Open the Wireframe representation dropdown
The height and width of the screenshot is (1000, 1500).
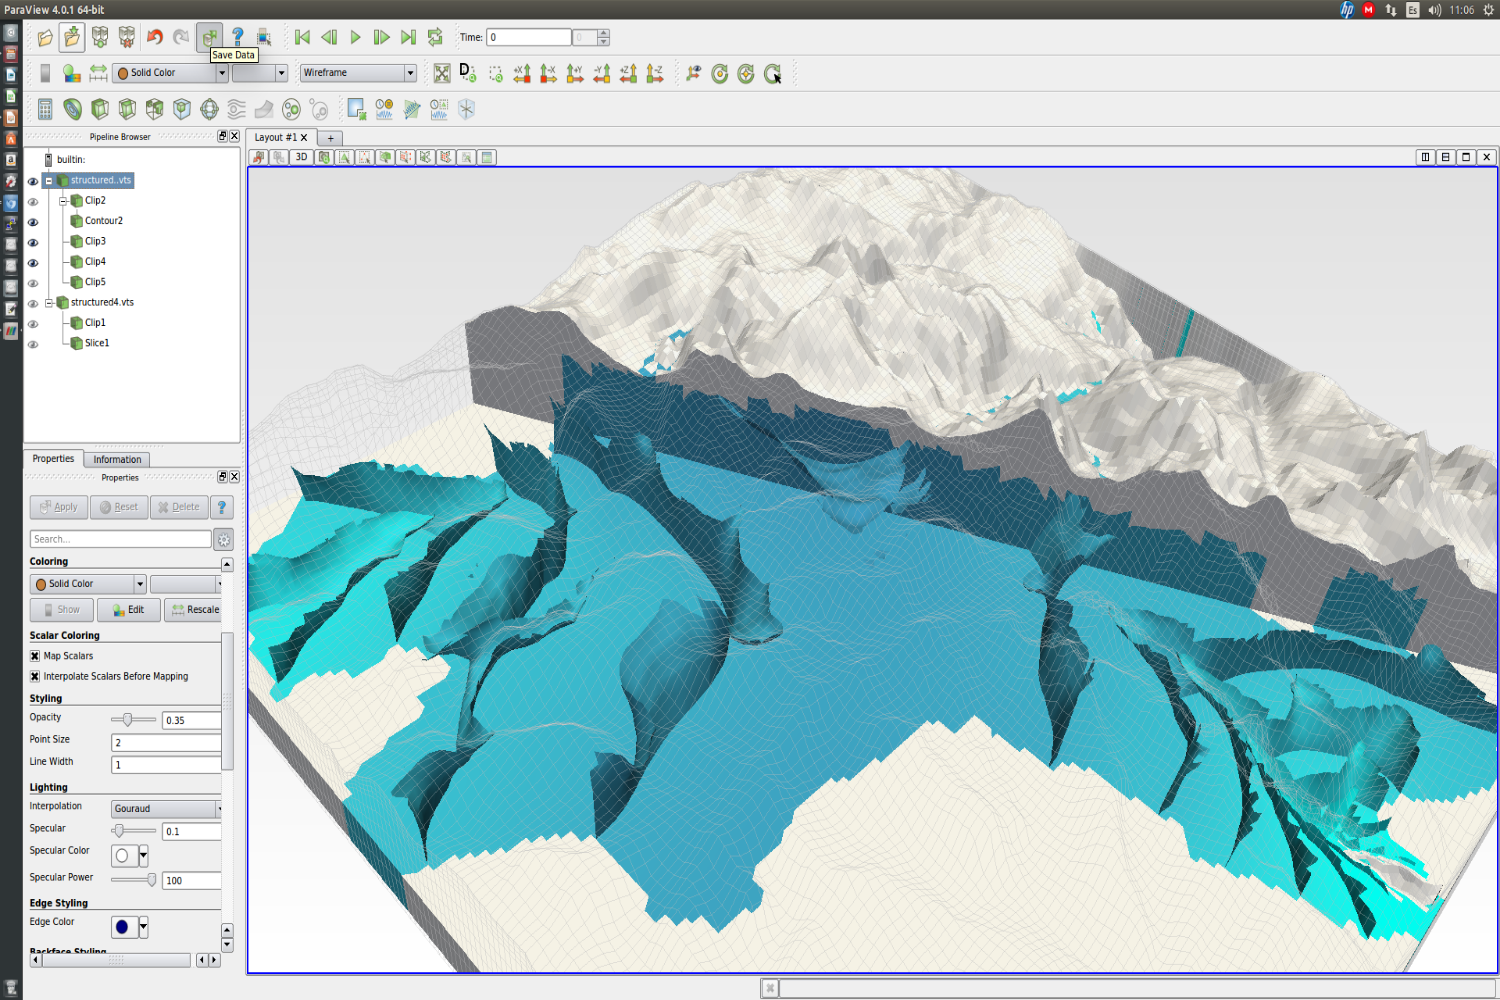click(x=358, y=73)
